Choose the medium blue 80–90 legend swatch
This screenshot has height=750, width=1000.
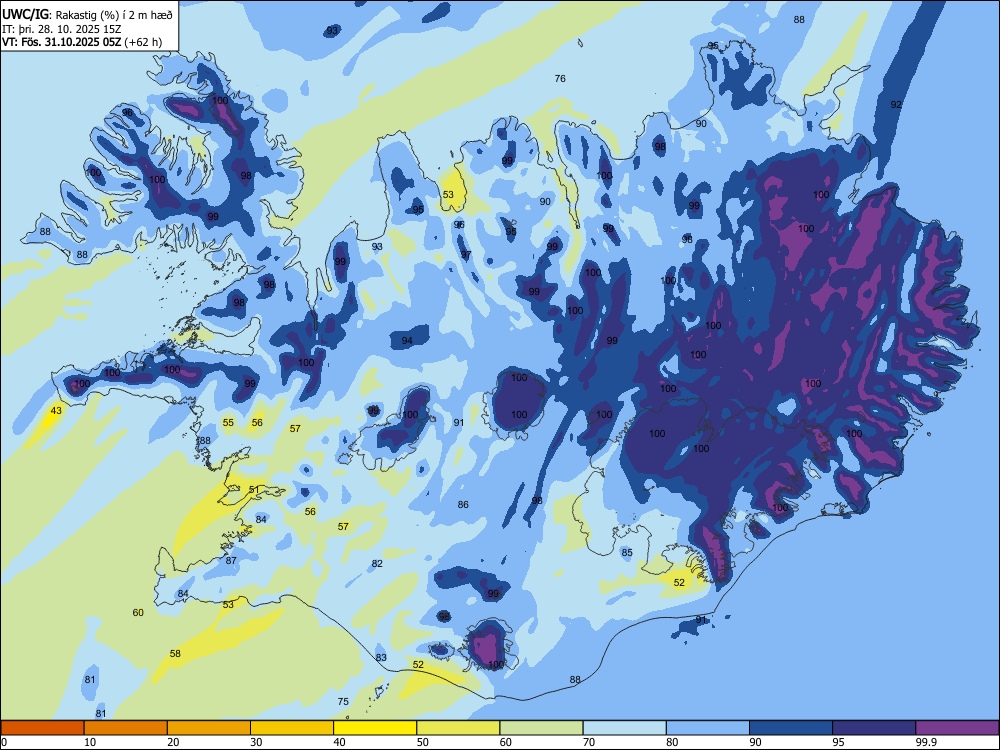(x=708, y=728)
